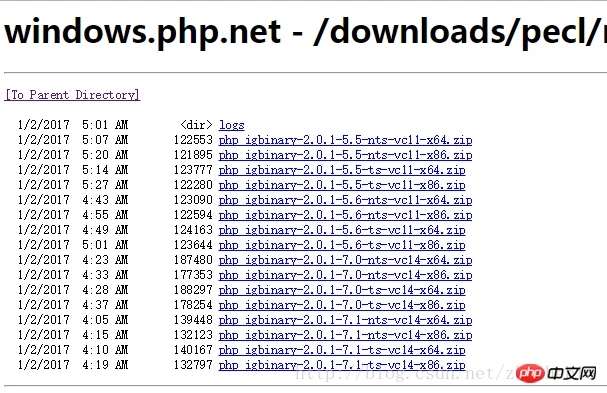
Task: Select file size 123644
Action: click(193, 245)
